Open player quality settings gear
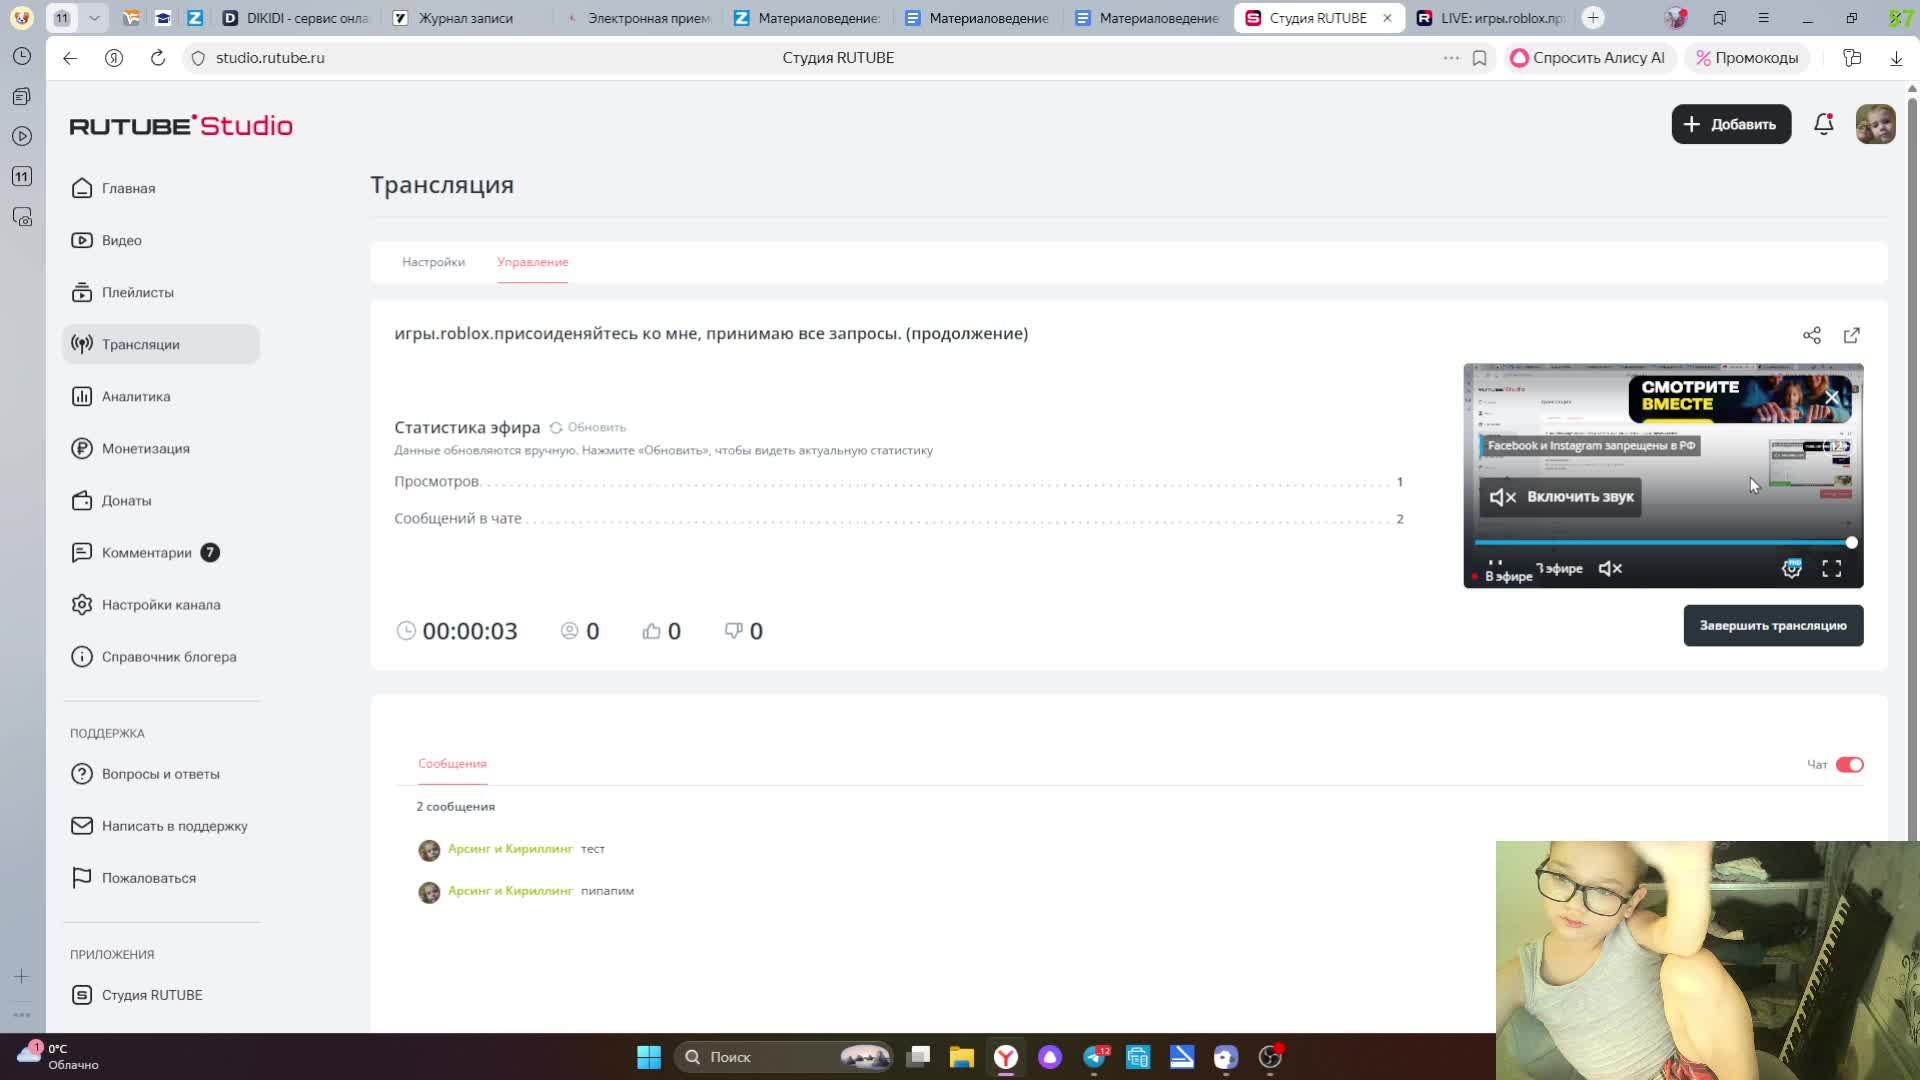Viewport: 1920px width, 1080px height. 1791,569
